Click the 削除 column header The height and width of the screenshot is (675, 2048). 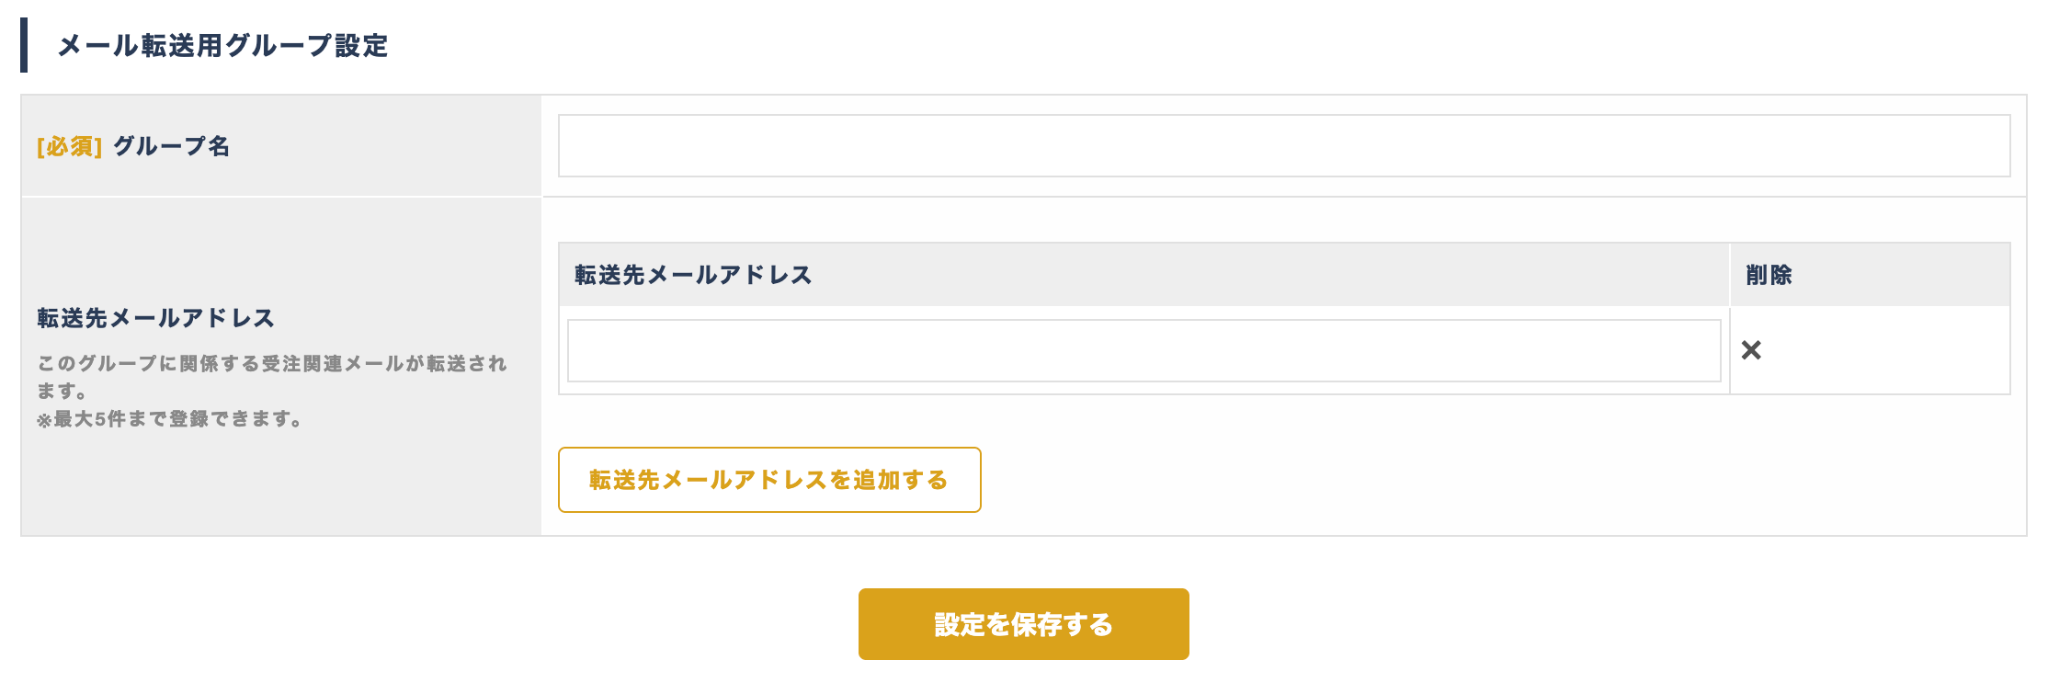click(1768, 275)
